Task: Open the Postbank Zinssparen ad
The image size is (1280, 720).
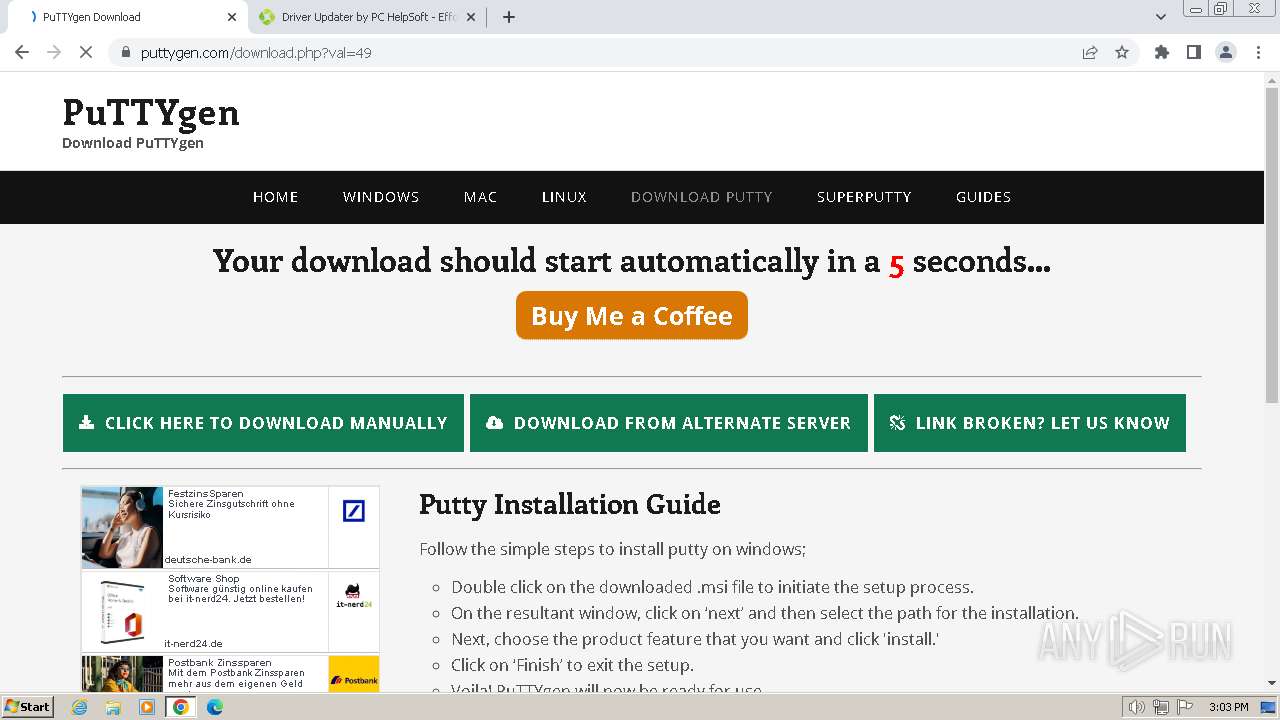Action: (x=230, y=673)
